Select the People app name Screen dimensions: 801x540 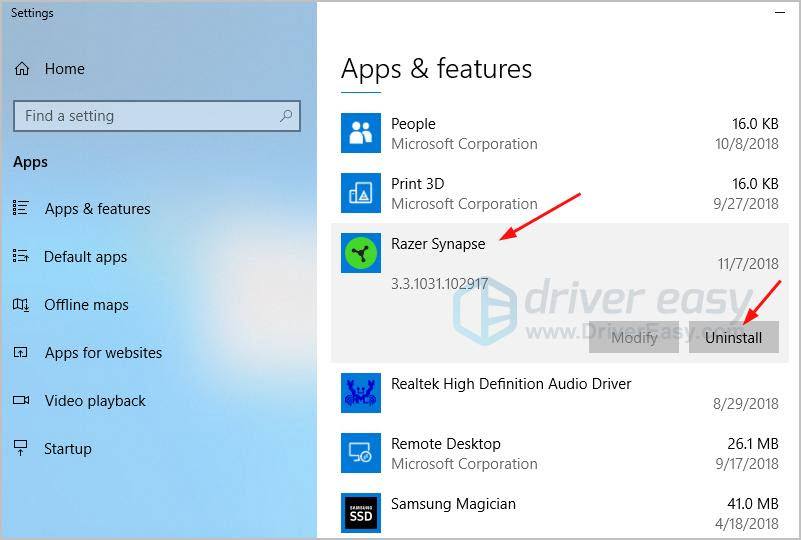click(413, 124)
